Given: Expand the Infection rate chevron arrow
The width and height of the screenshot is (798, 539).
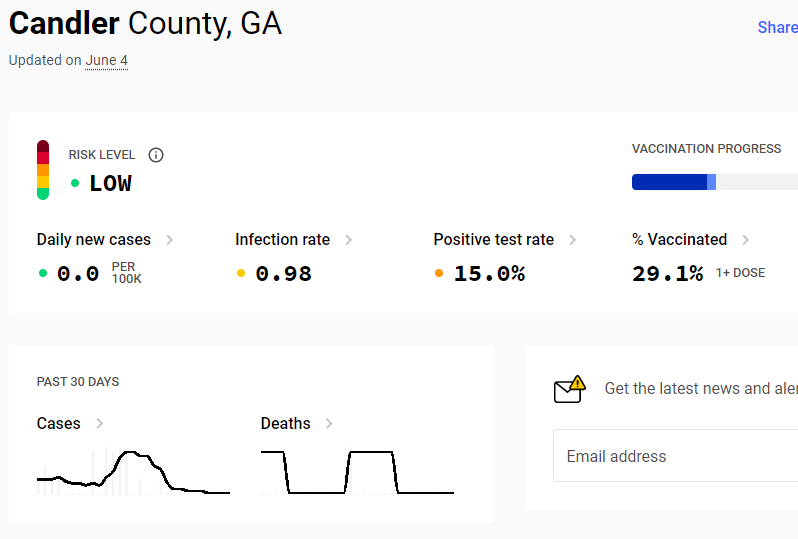Looking at the screenshot, I should coord(349,240).
